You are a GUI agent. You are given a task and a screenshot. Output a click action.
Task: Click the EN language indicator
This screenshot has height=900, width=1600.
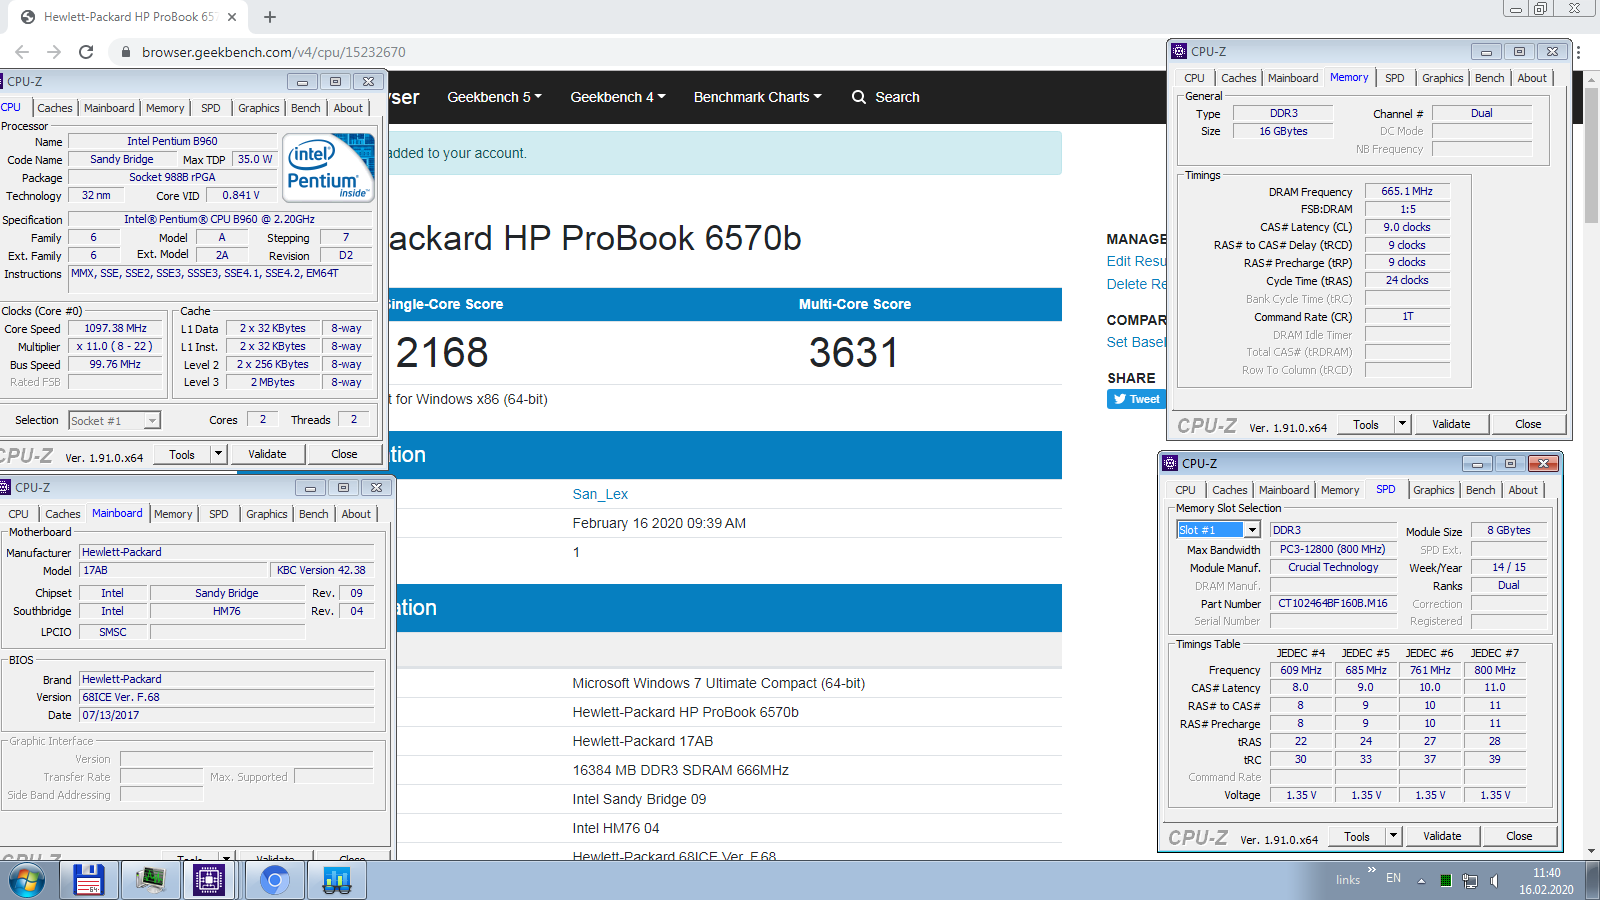pyautogui.click(x=1393, y=878)
